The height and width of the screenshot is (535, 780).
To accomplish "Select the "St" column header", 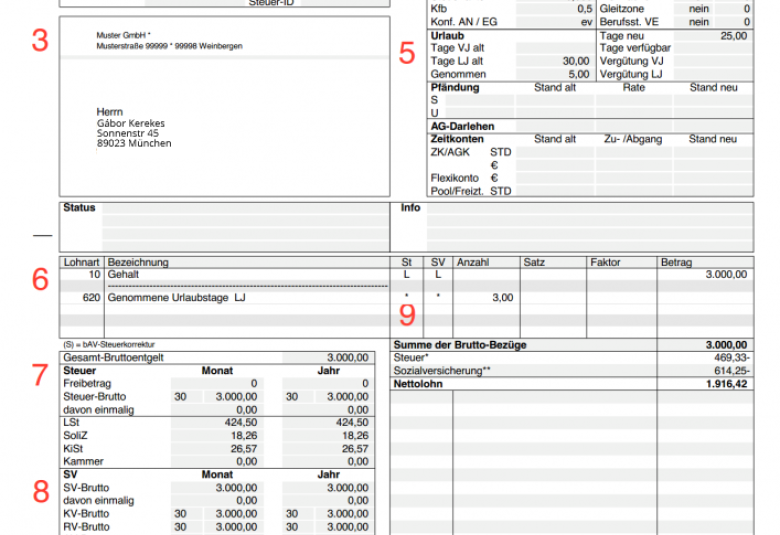I will (406, 262).
